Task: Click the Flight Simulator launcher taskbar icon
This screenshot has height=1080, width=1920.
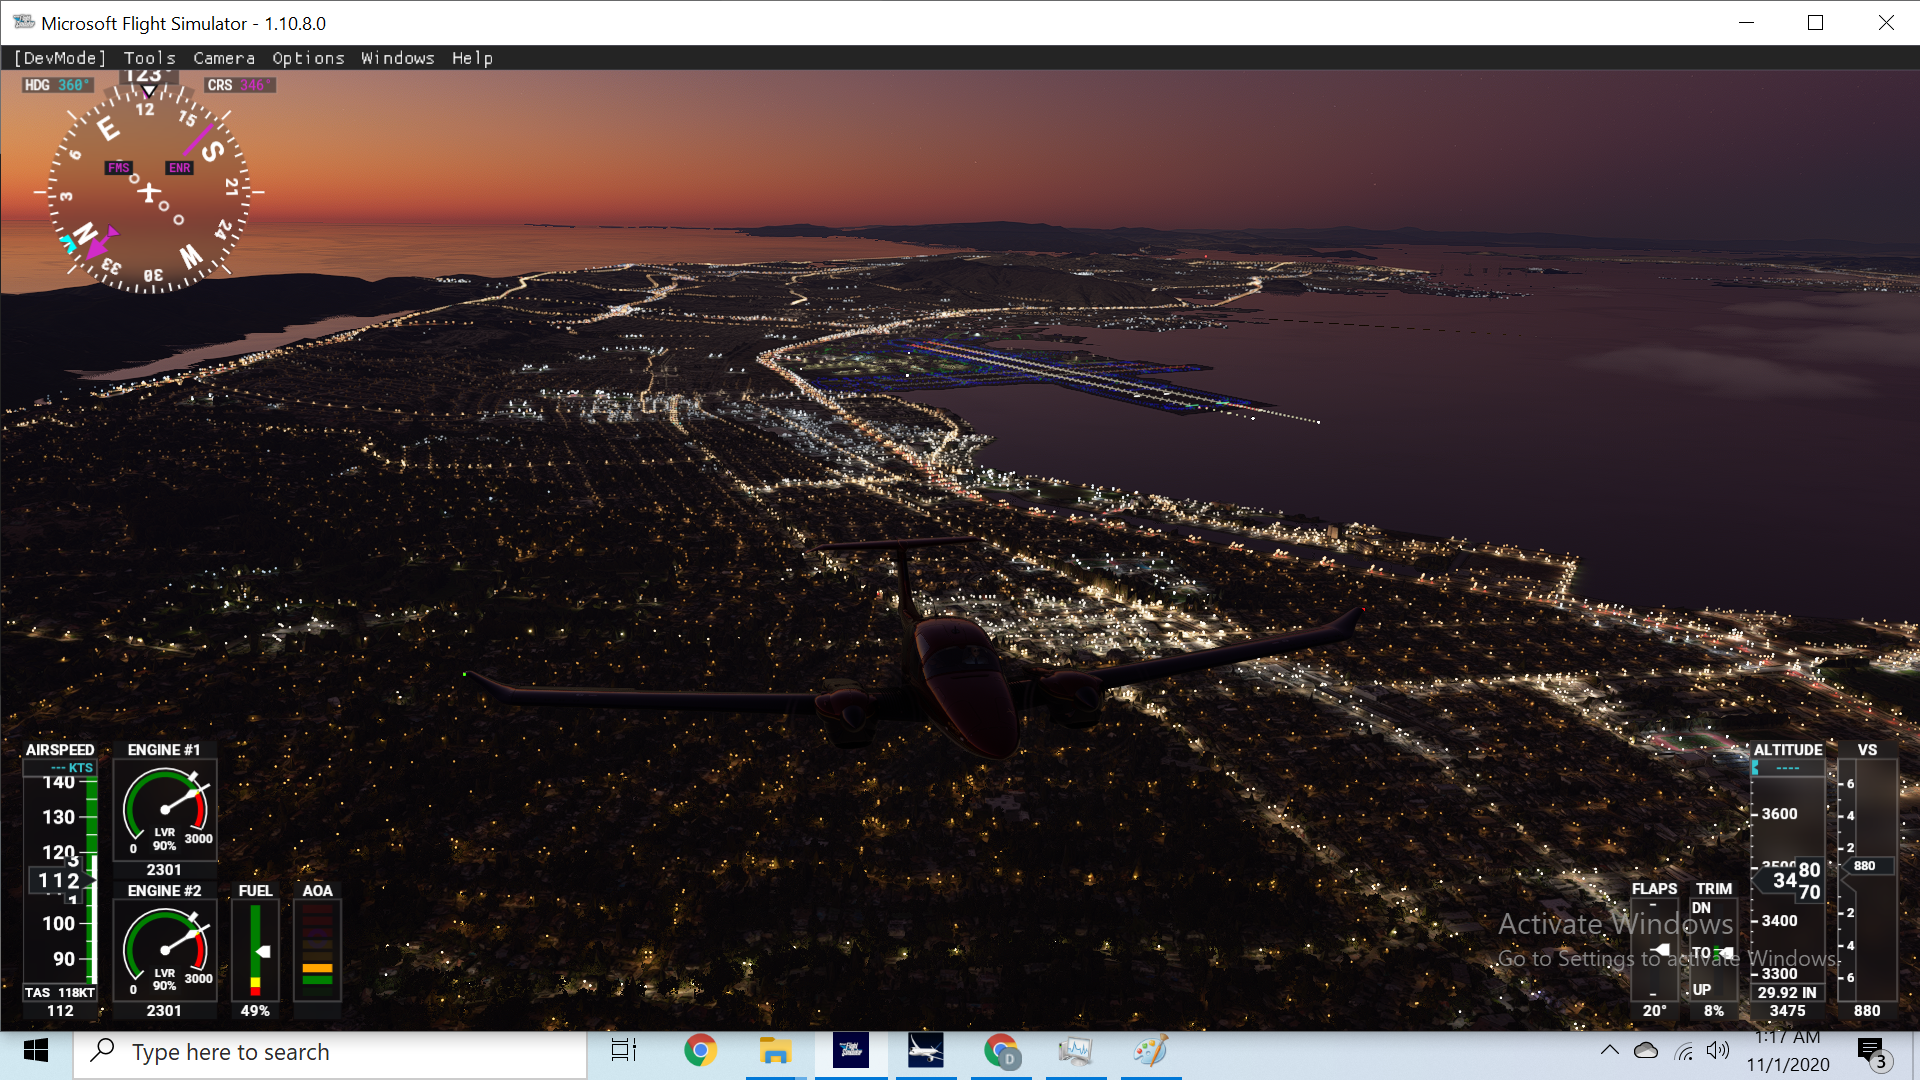Action: tap(851, 1052)
